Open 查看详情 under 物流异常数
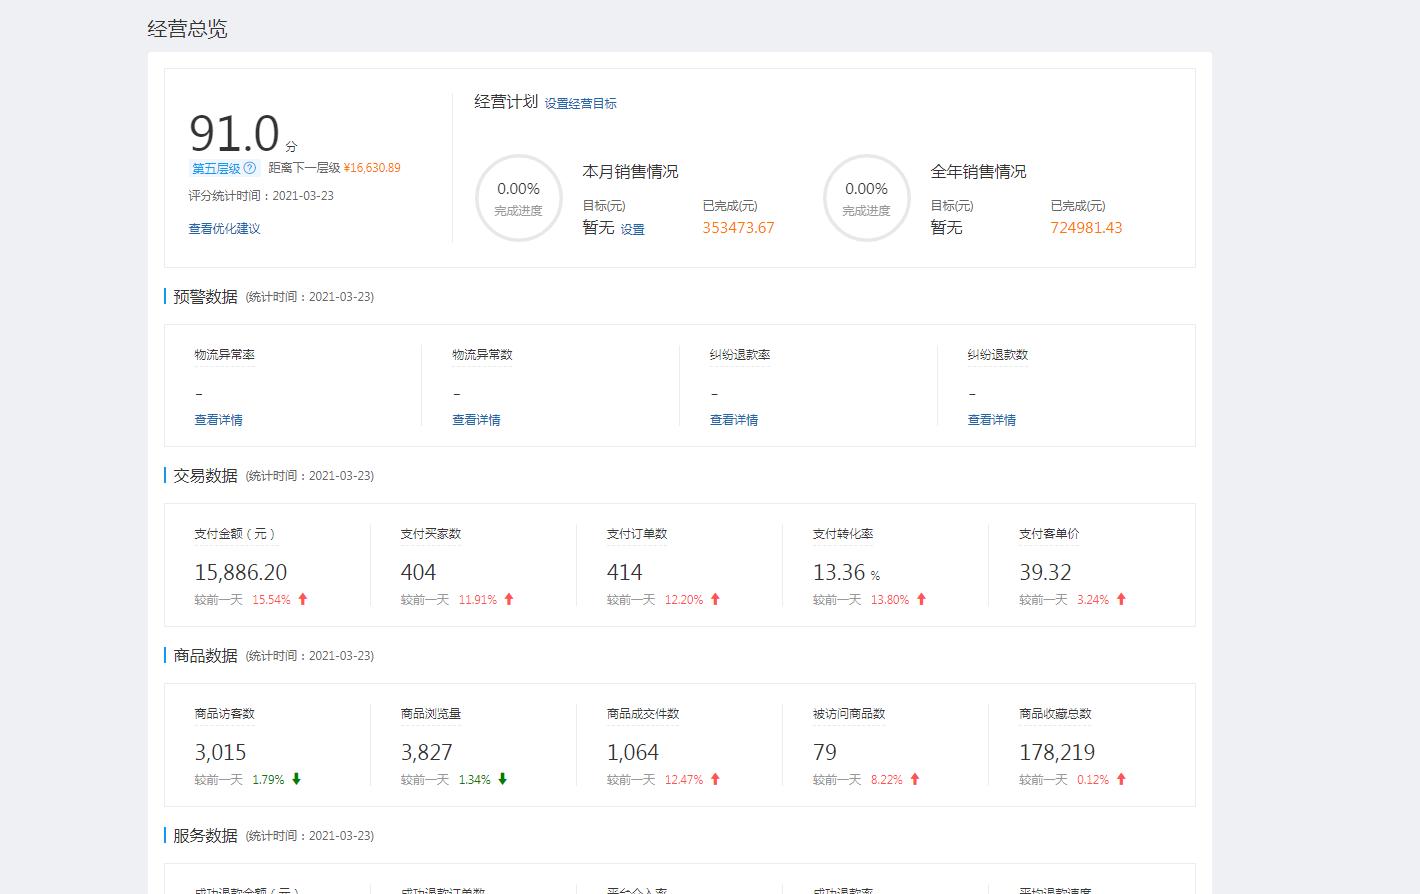The width and height of the screenshot is (1420, 894). tap(476, 420)
